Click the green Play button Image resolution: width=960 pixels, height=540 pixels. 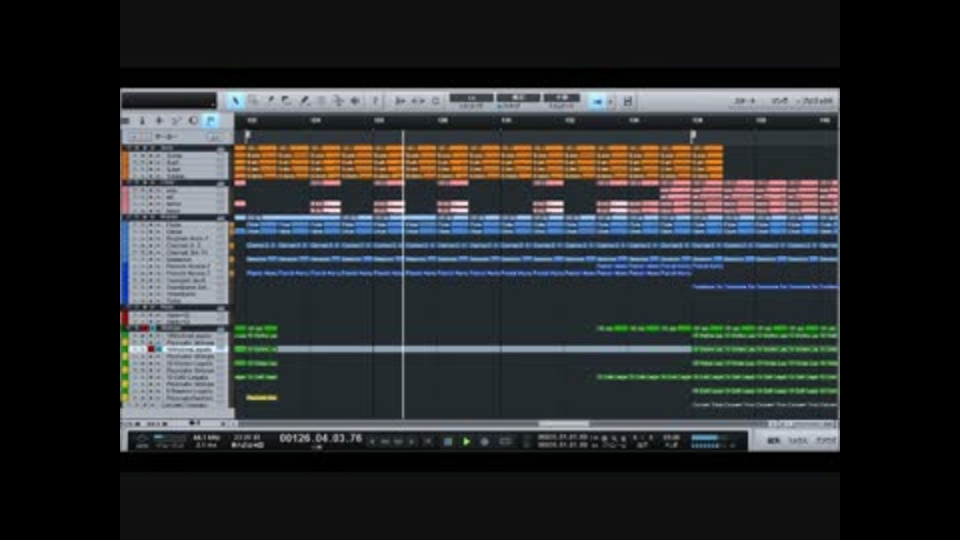[x=467, y=441]
